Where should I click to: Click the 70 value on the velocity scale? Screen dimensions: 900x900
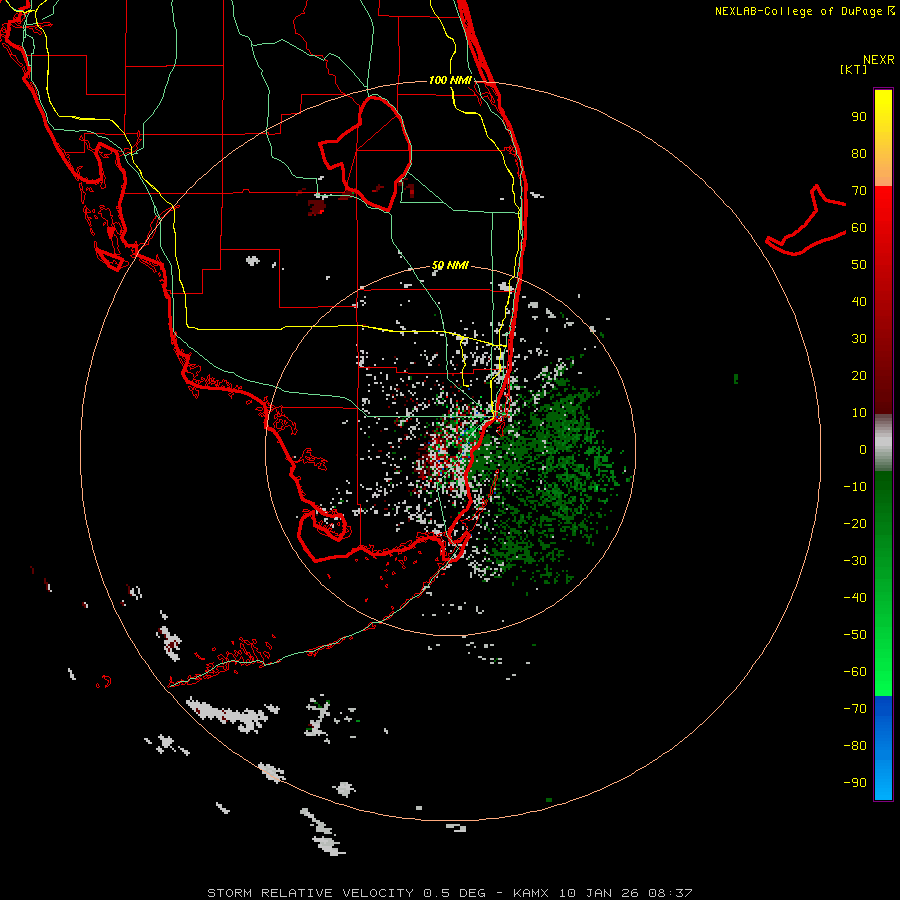click(x=859, y=191)
